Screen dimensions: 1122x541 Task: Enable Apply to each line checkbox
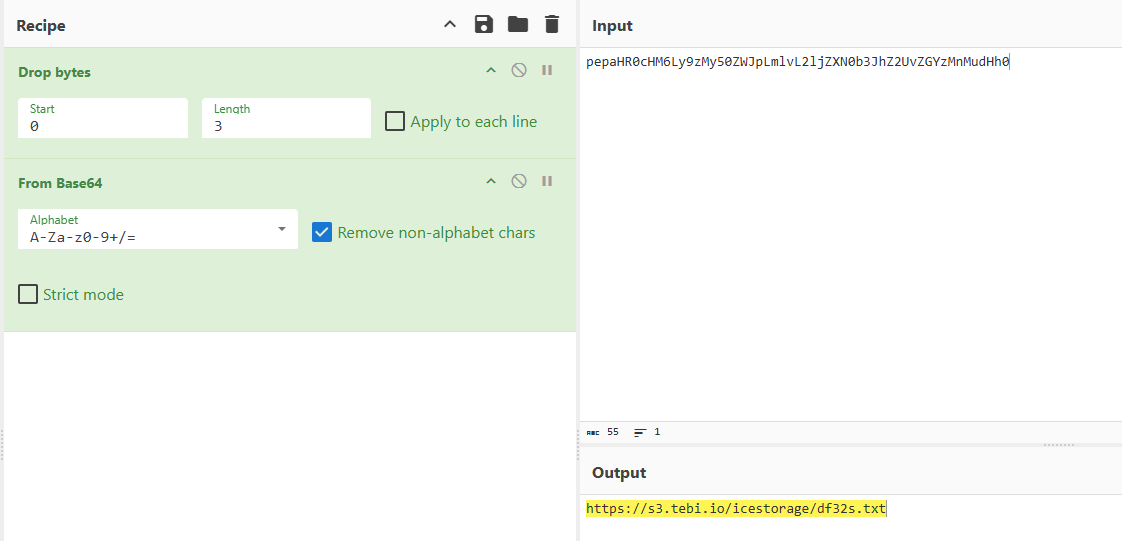(395, 121)
